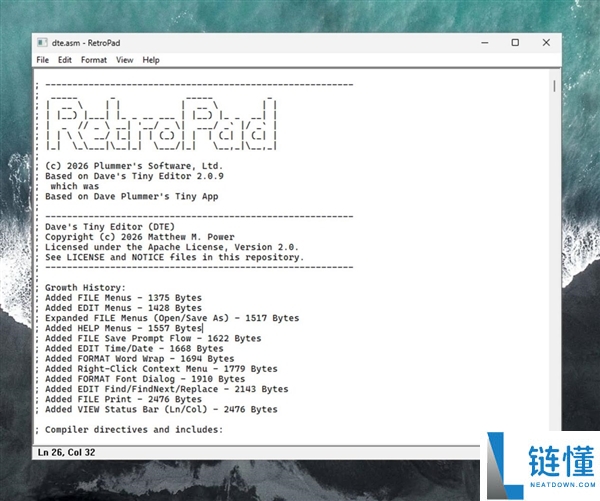Click the line 'Based on Dave Plummer's Tiny App'
The height and width of the screenshot is (501, 600).
tap(132, 196)
